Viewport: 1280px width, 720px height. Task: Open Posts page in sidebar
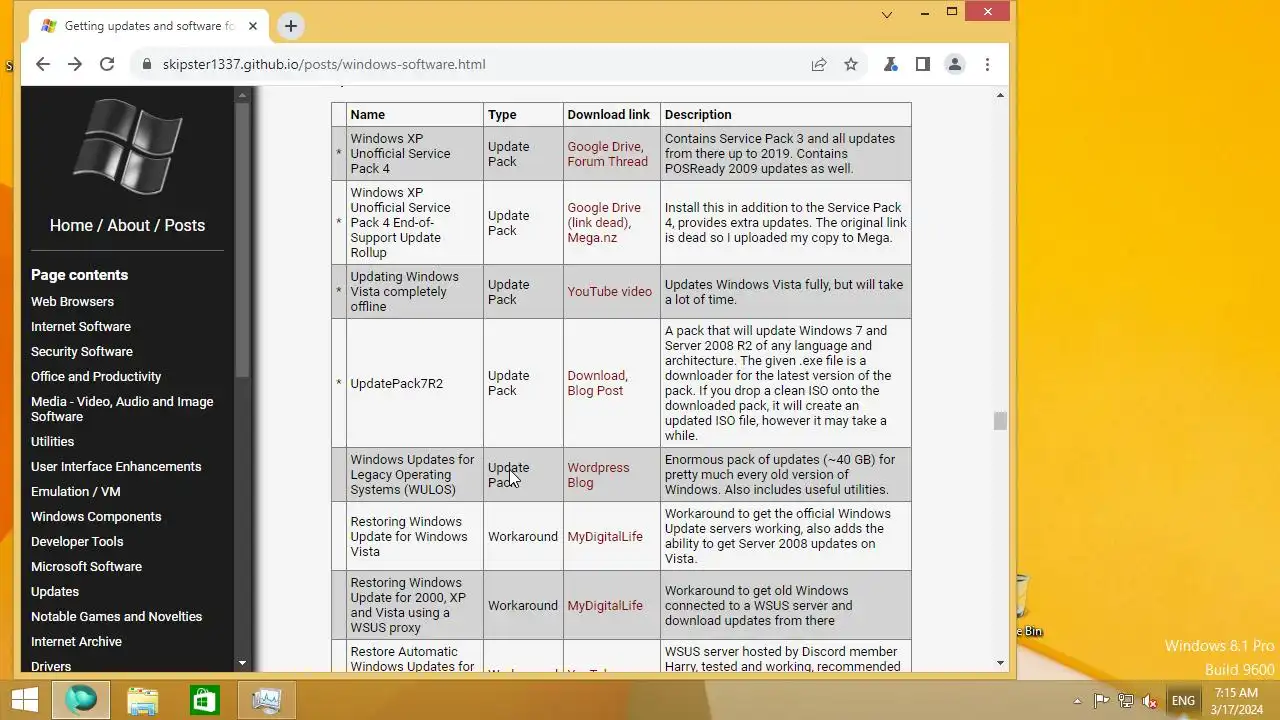[x=185, y=225]
